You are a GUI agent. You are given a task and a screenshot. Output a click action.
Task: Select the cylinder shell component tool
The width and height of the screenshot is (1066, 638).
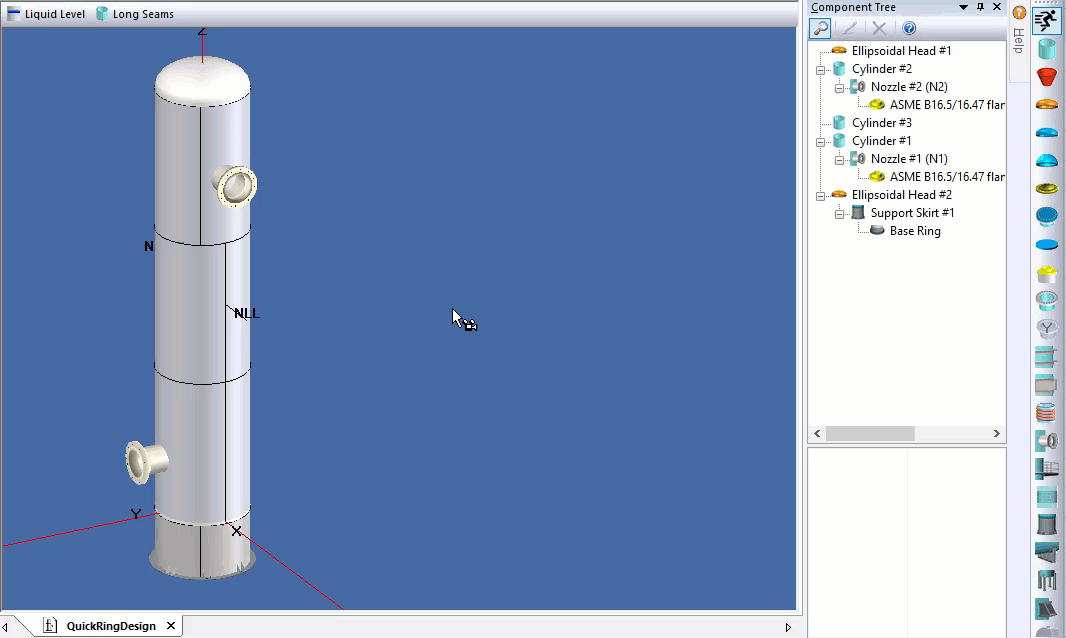click(1047, 49)
